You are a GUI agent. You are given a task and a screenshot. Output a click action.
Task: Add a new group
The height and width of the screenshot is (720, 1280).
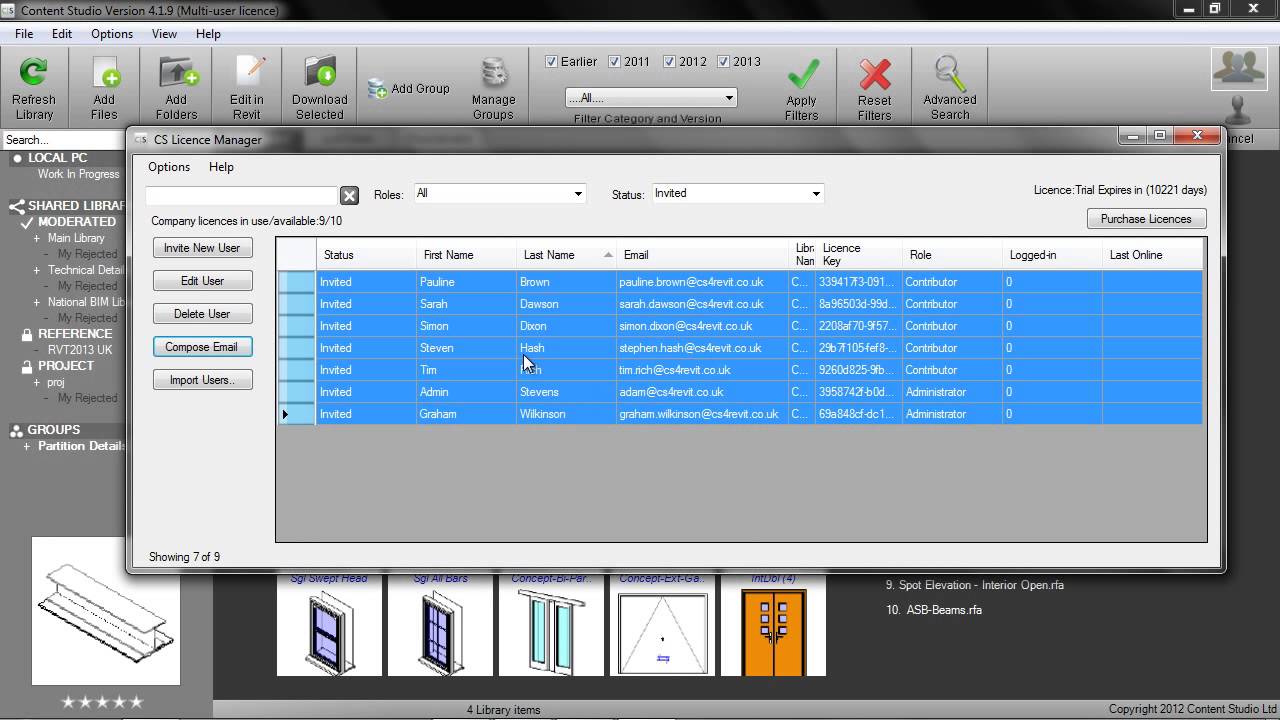tap(409, 89)
